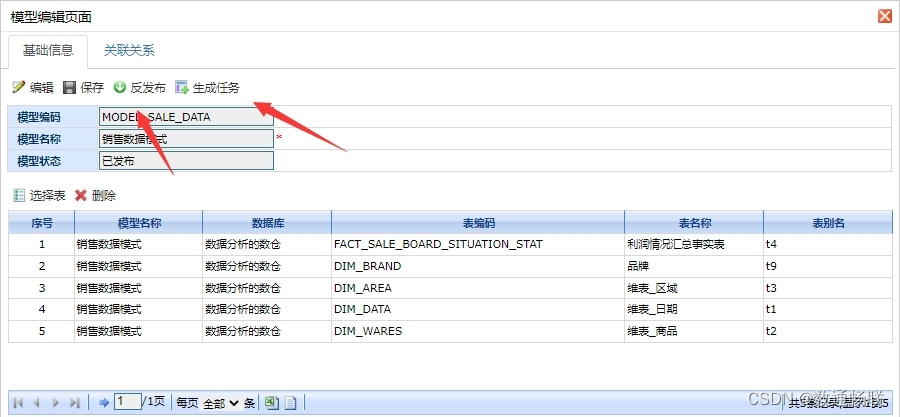900x417 pixels.
Task: Go to next page in pager
Action: (x=56, y=403)
